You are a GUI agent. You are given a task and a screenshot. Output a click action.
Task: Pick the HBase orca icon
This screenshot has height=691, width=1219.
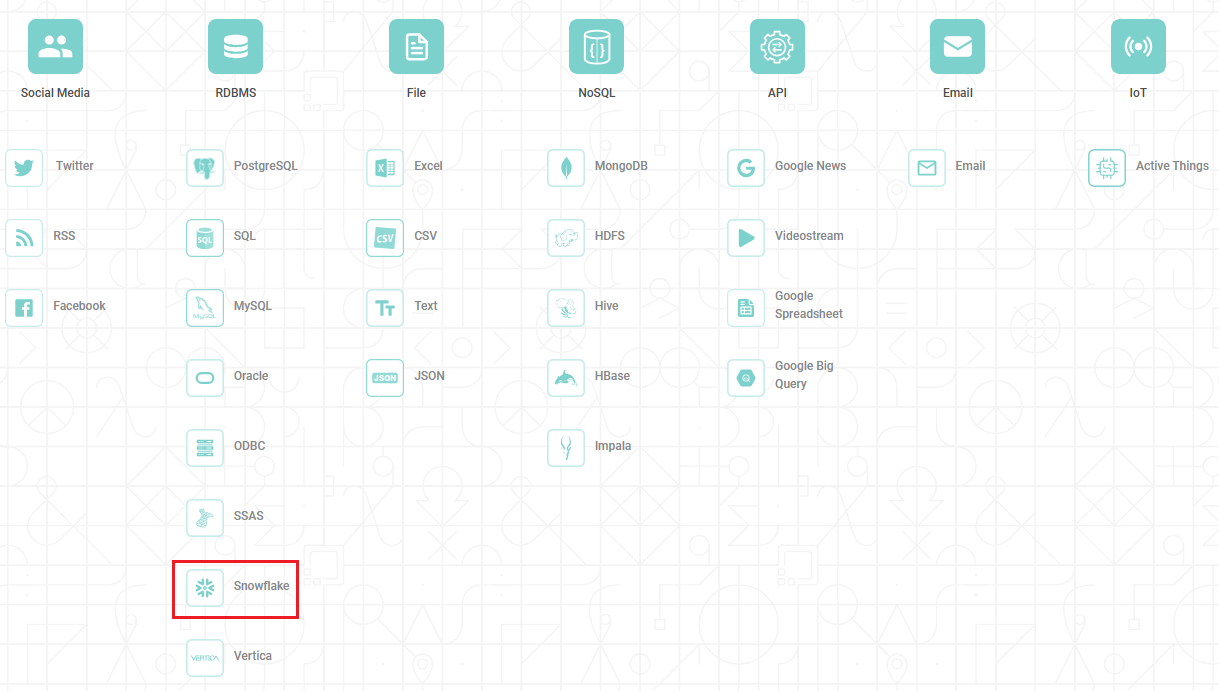tap(566, 377)
